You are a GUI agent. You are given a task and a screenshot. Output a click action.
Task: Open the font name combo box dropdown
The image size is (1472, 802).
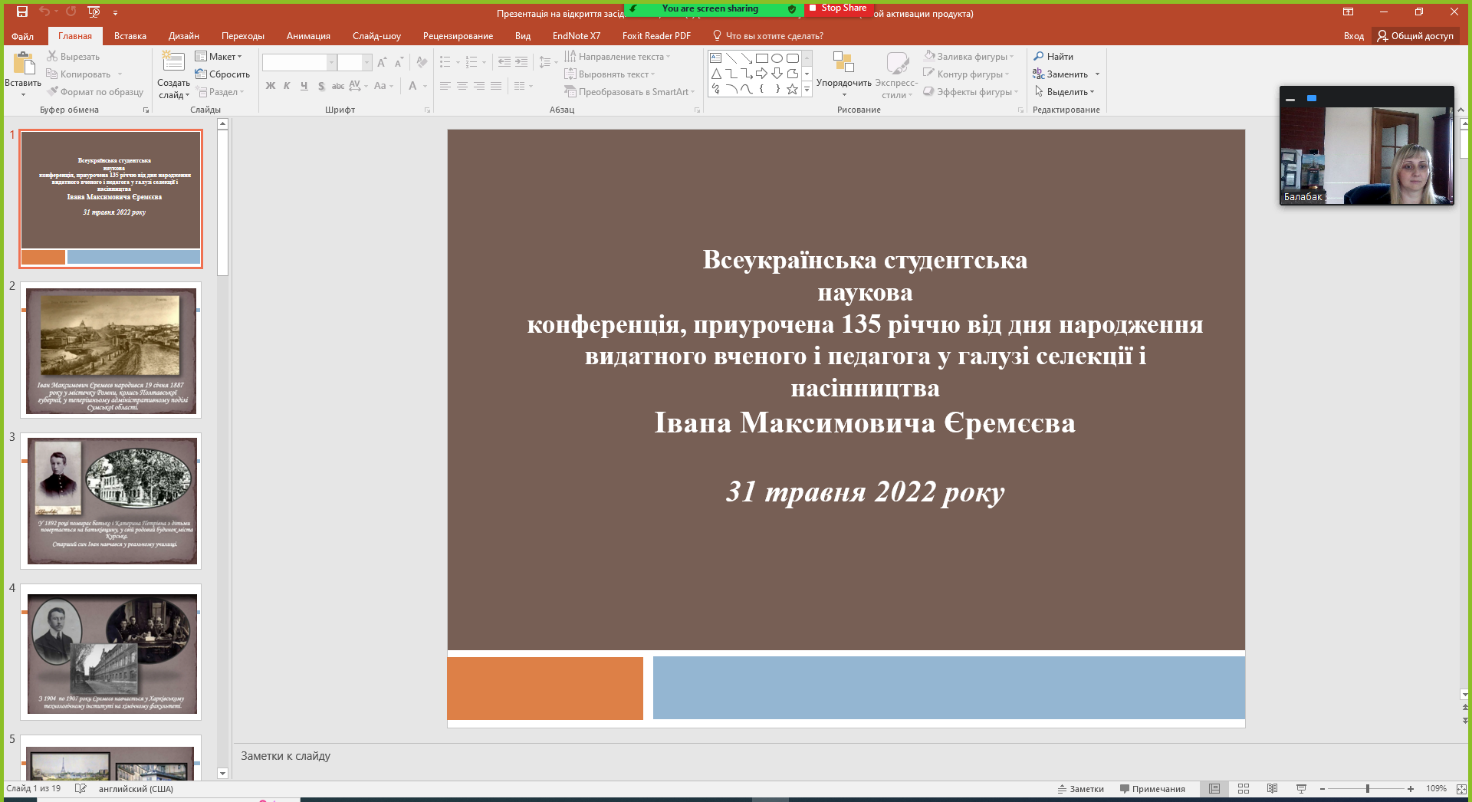click(332, 62)
